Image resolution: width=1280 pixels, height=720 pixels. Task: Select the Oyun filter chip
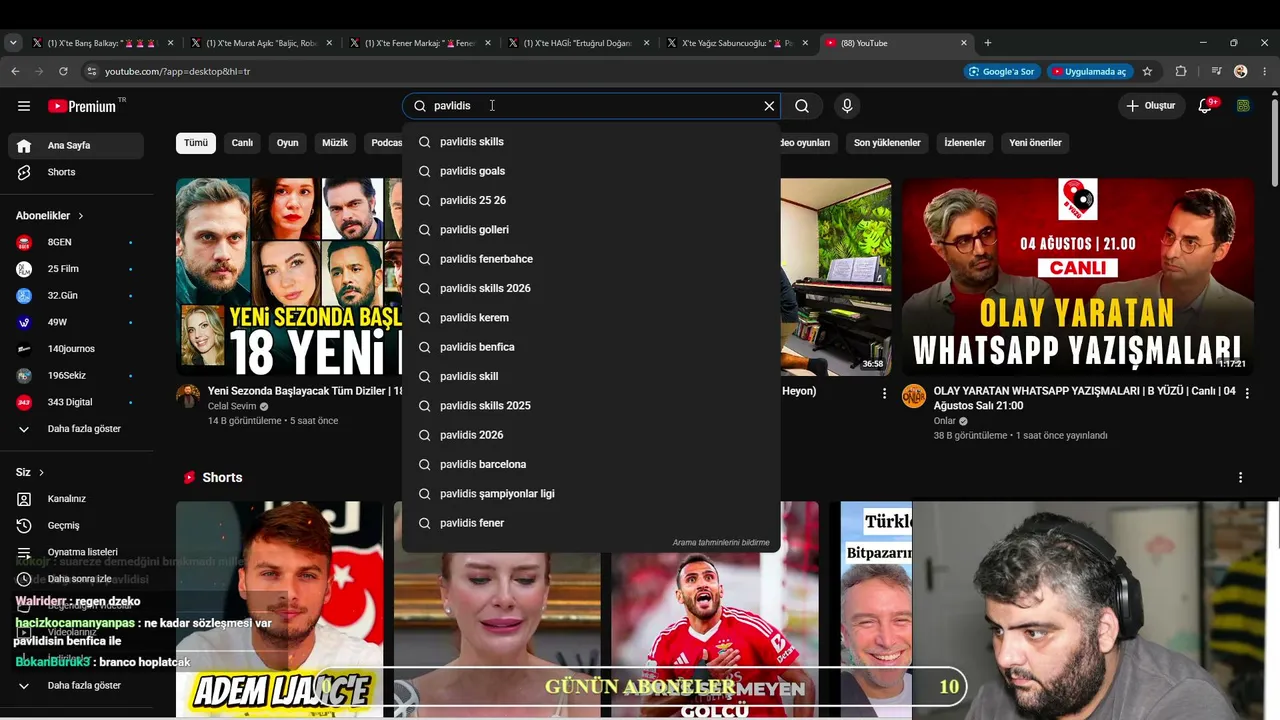coord(288,143)
